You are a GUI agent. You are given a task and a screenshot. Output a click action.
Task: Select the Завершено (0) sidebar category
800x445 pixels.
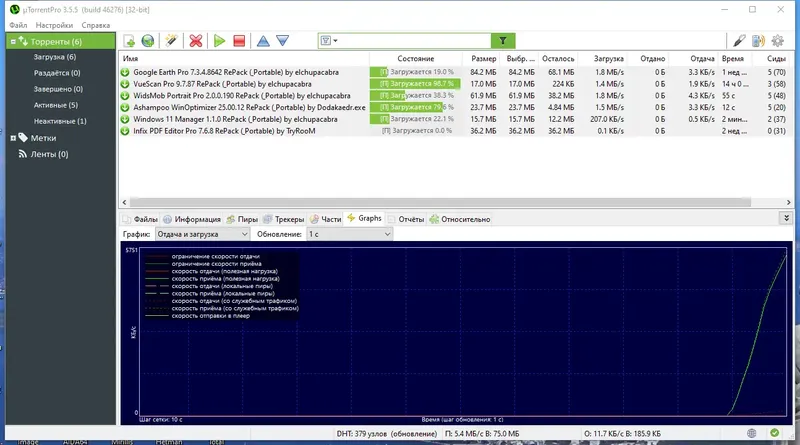click(x=58, y=89)
